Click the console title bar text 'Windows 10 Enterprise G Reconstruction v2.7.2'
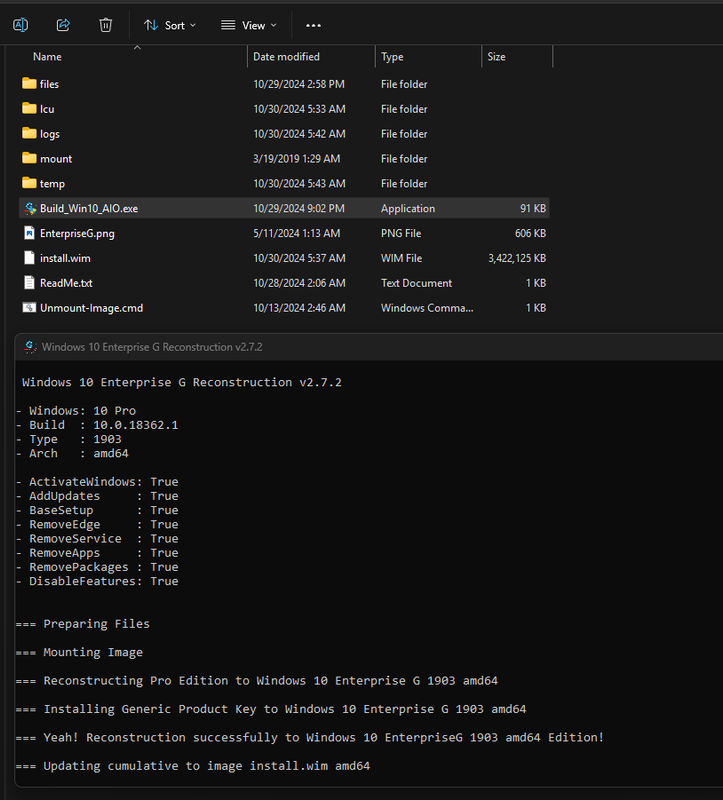Image resolution: width=723 pixels, height=800 pixels. point(152,347)
